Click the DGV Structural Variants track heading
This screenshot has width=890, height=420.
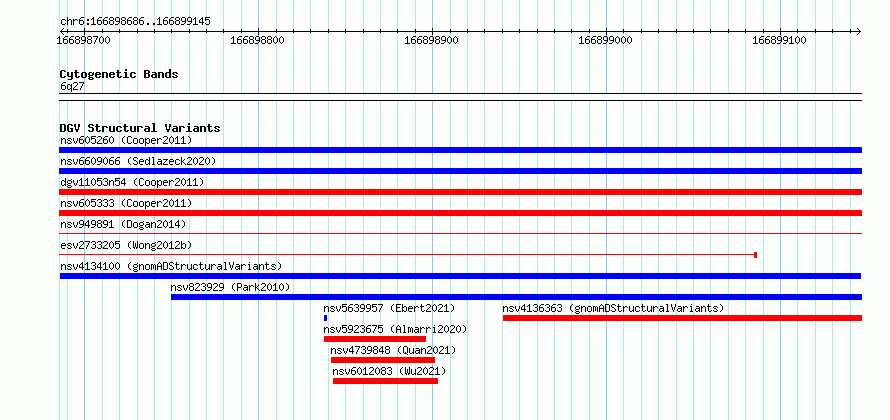coord(140,128)
